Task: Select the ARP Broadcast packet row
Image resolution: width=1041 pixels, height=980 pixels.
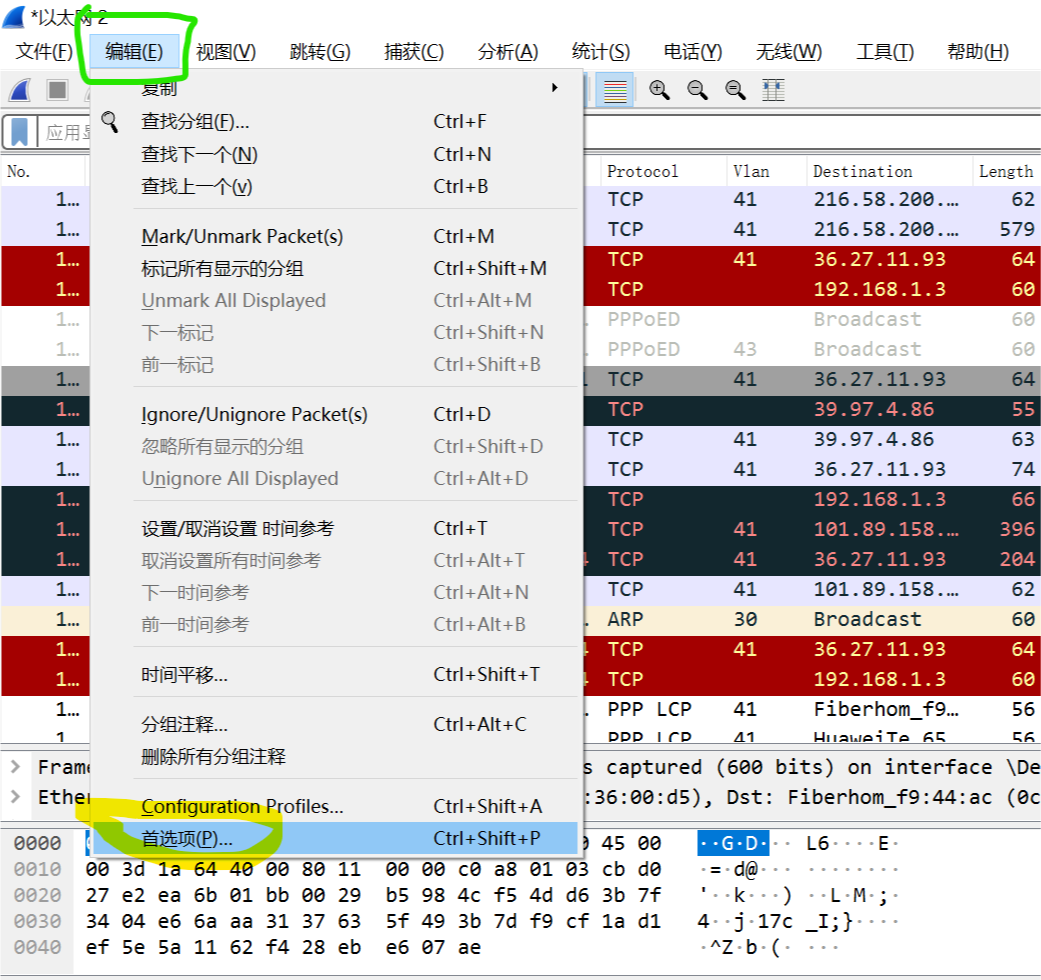Action: tap(700, 619)
